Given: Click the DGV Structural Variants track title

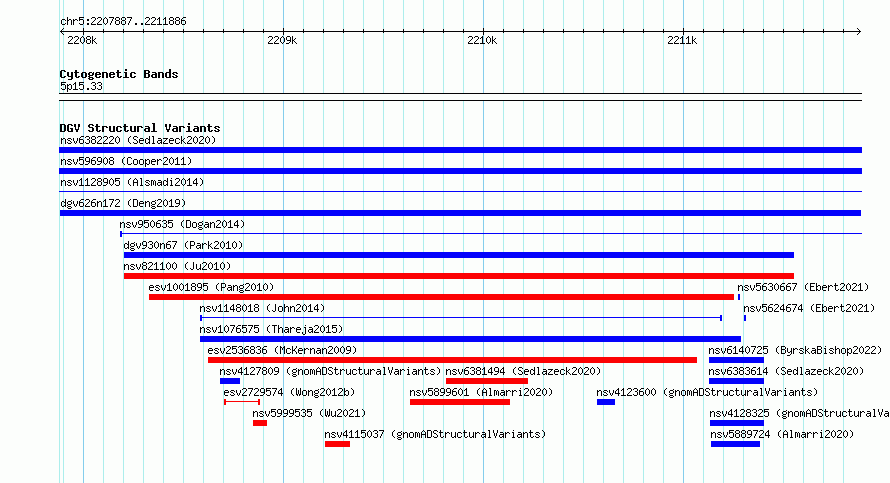Looking at the screenshot, I should (140, 128).
